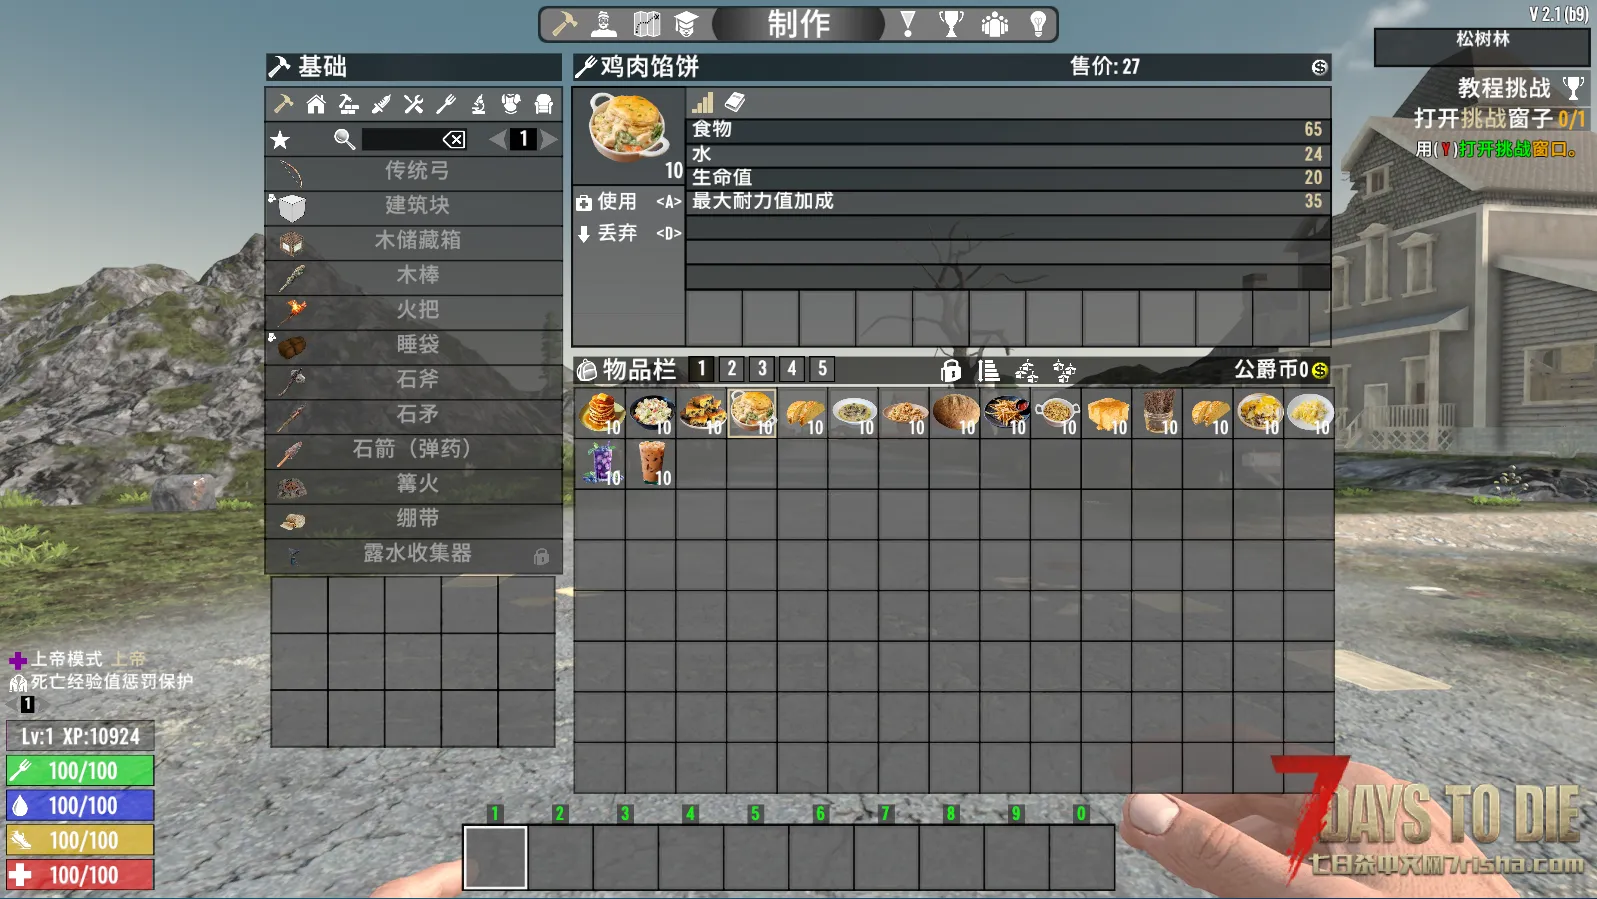Show item stats bar-chart tab

(x=703, y=102)
